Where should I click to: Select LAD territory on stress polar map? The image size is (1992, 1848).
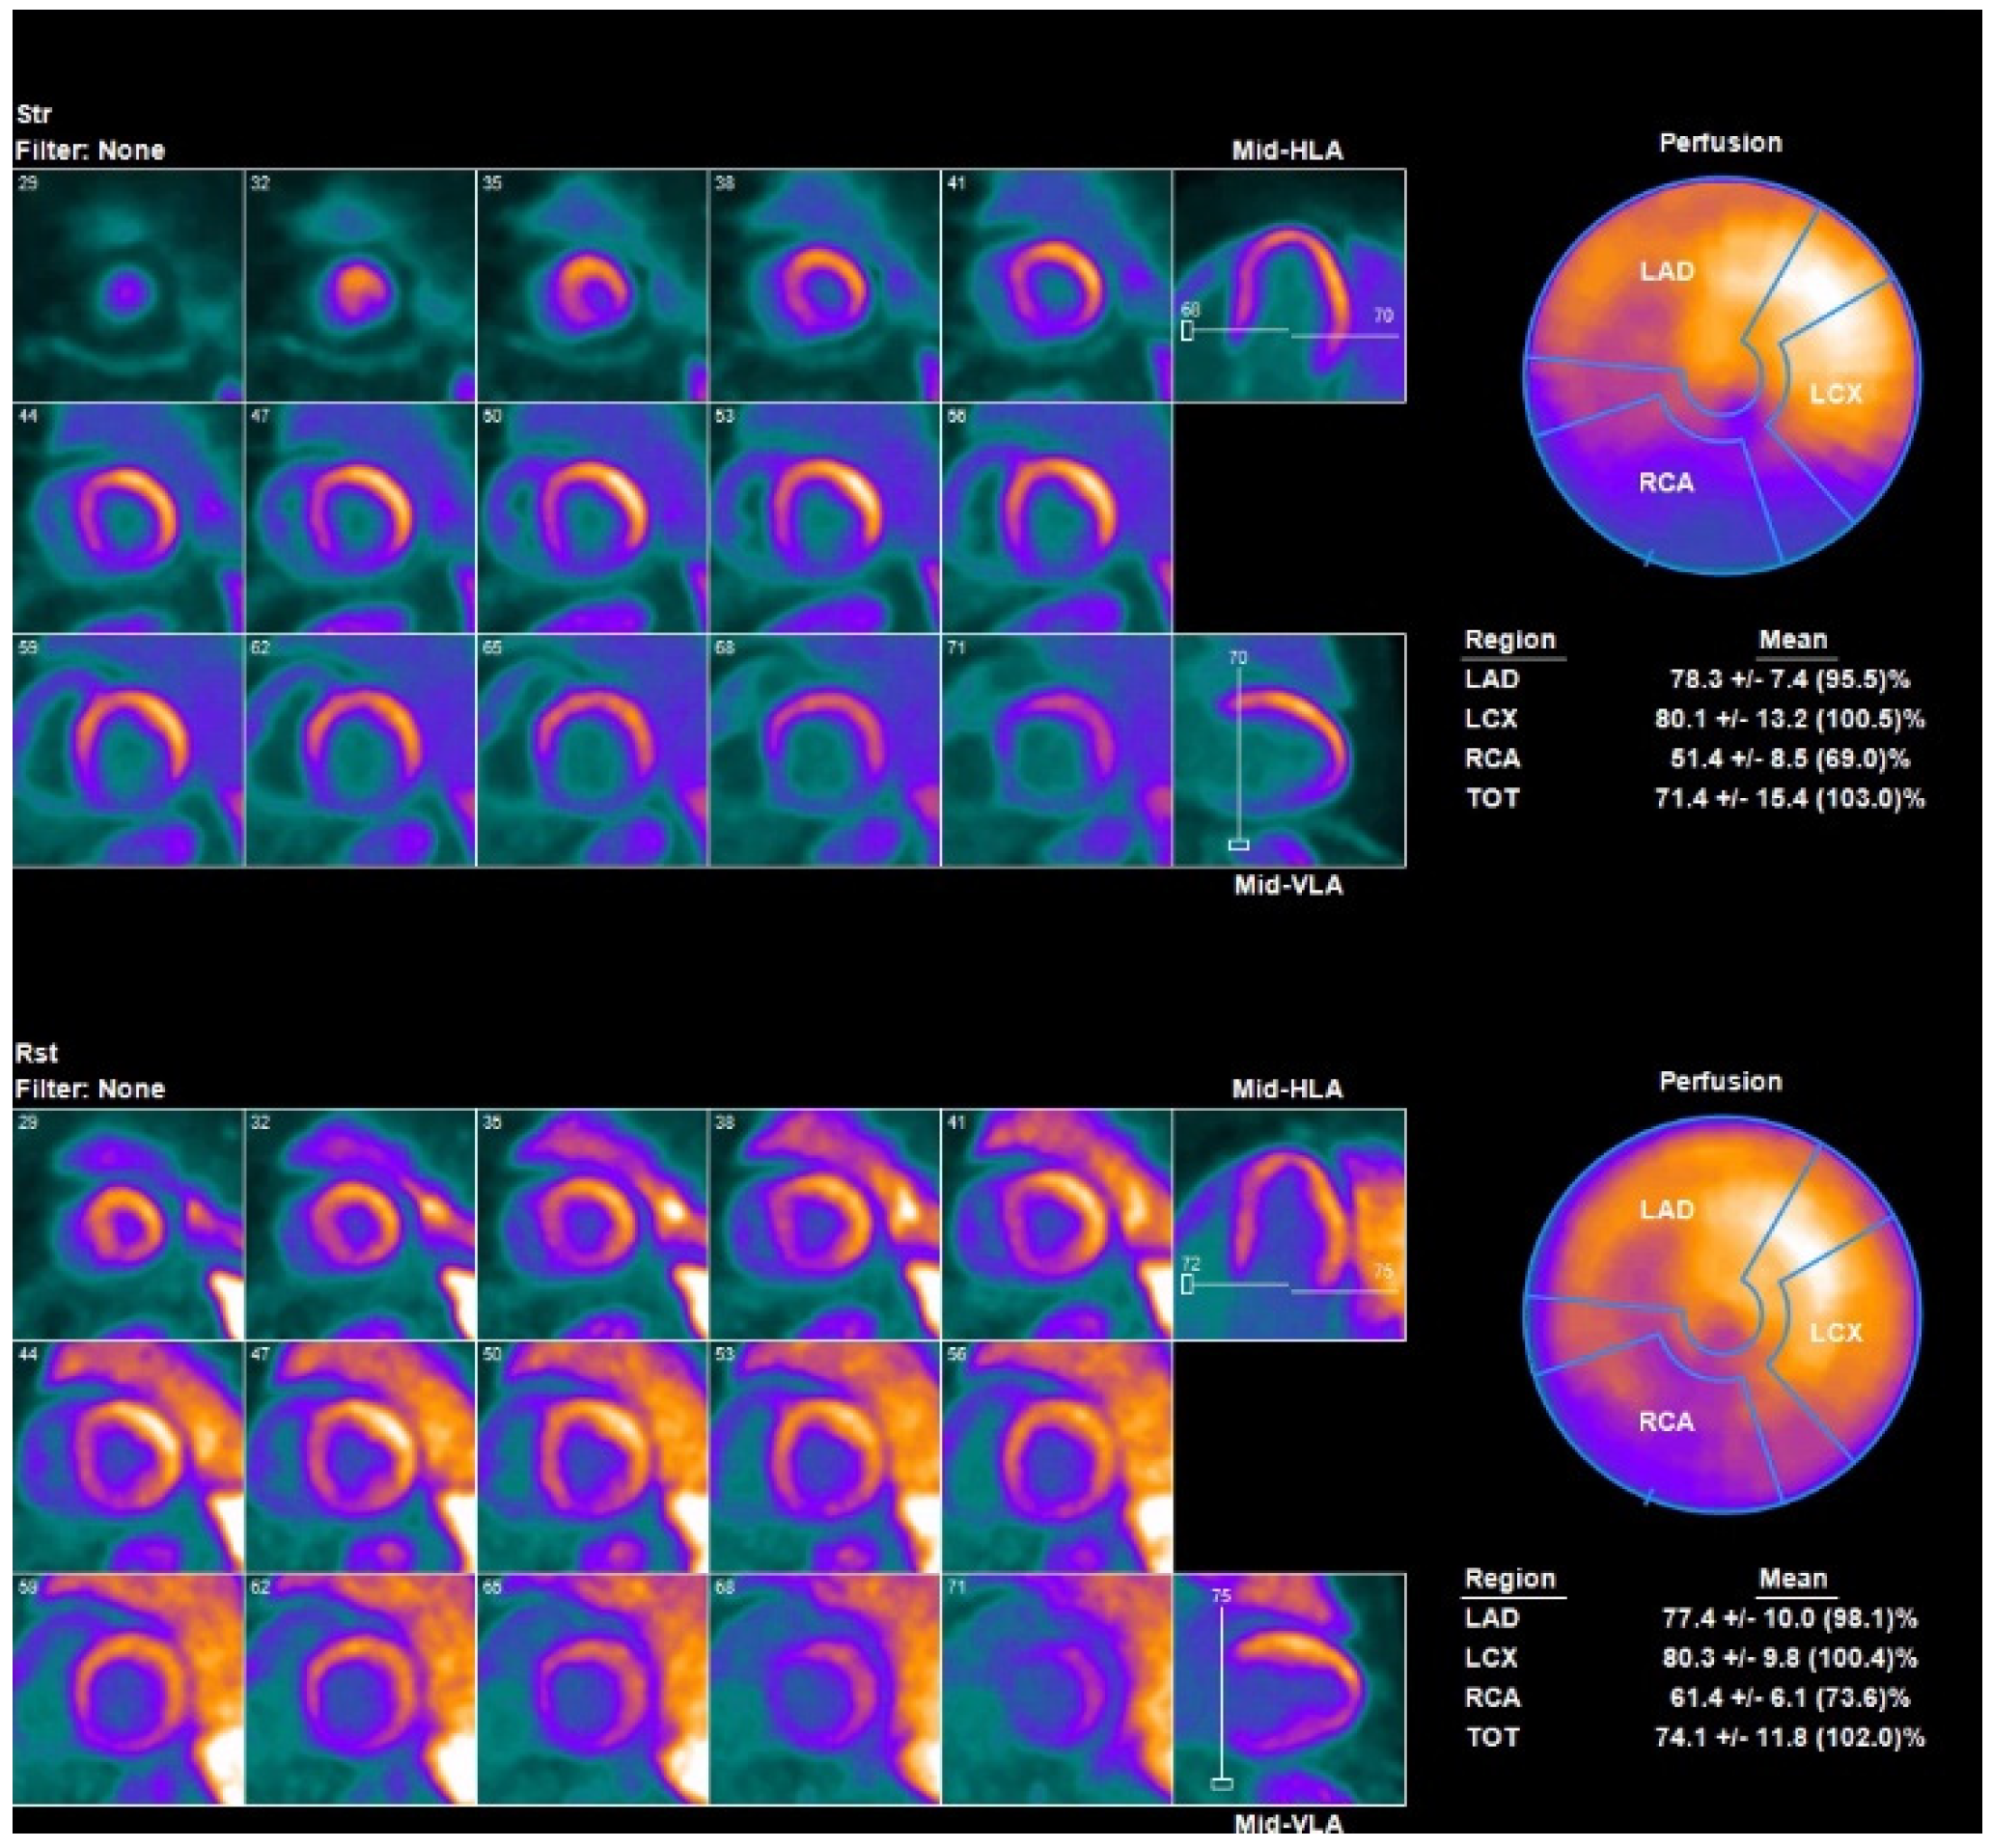click(x=1666, y=271)
